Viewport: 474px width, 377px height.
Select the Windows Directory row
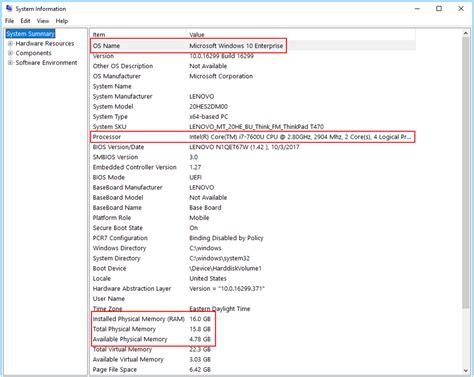point(253,248)
